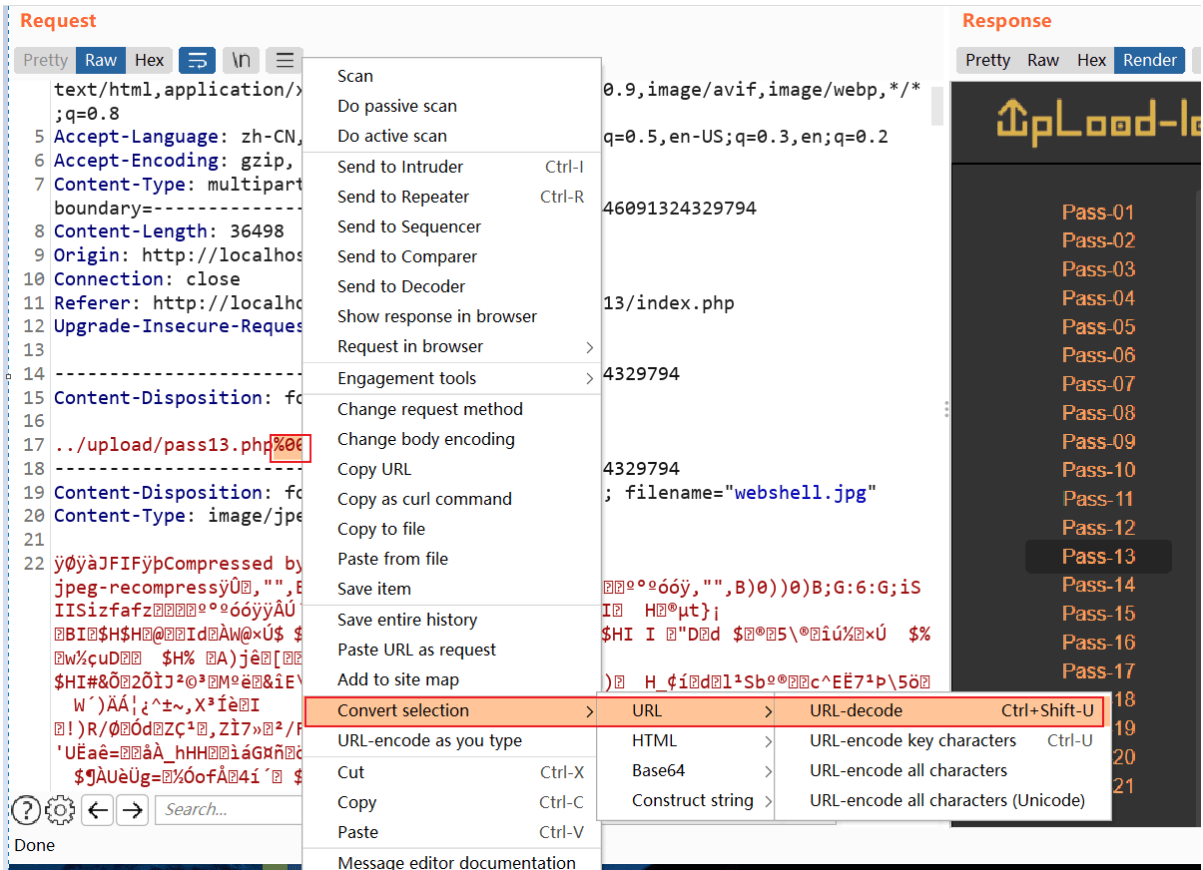
Task: Choose URL-decode from the submenu
Action: [x=942, y=711]
